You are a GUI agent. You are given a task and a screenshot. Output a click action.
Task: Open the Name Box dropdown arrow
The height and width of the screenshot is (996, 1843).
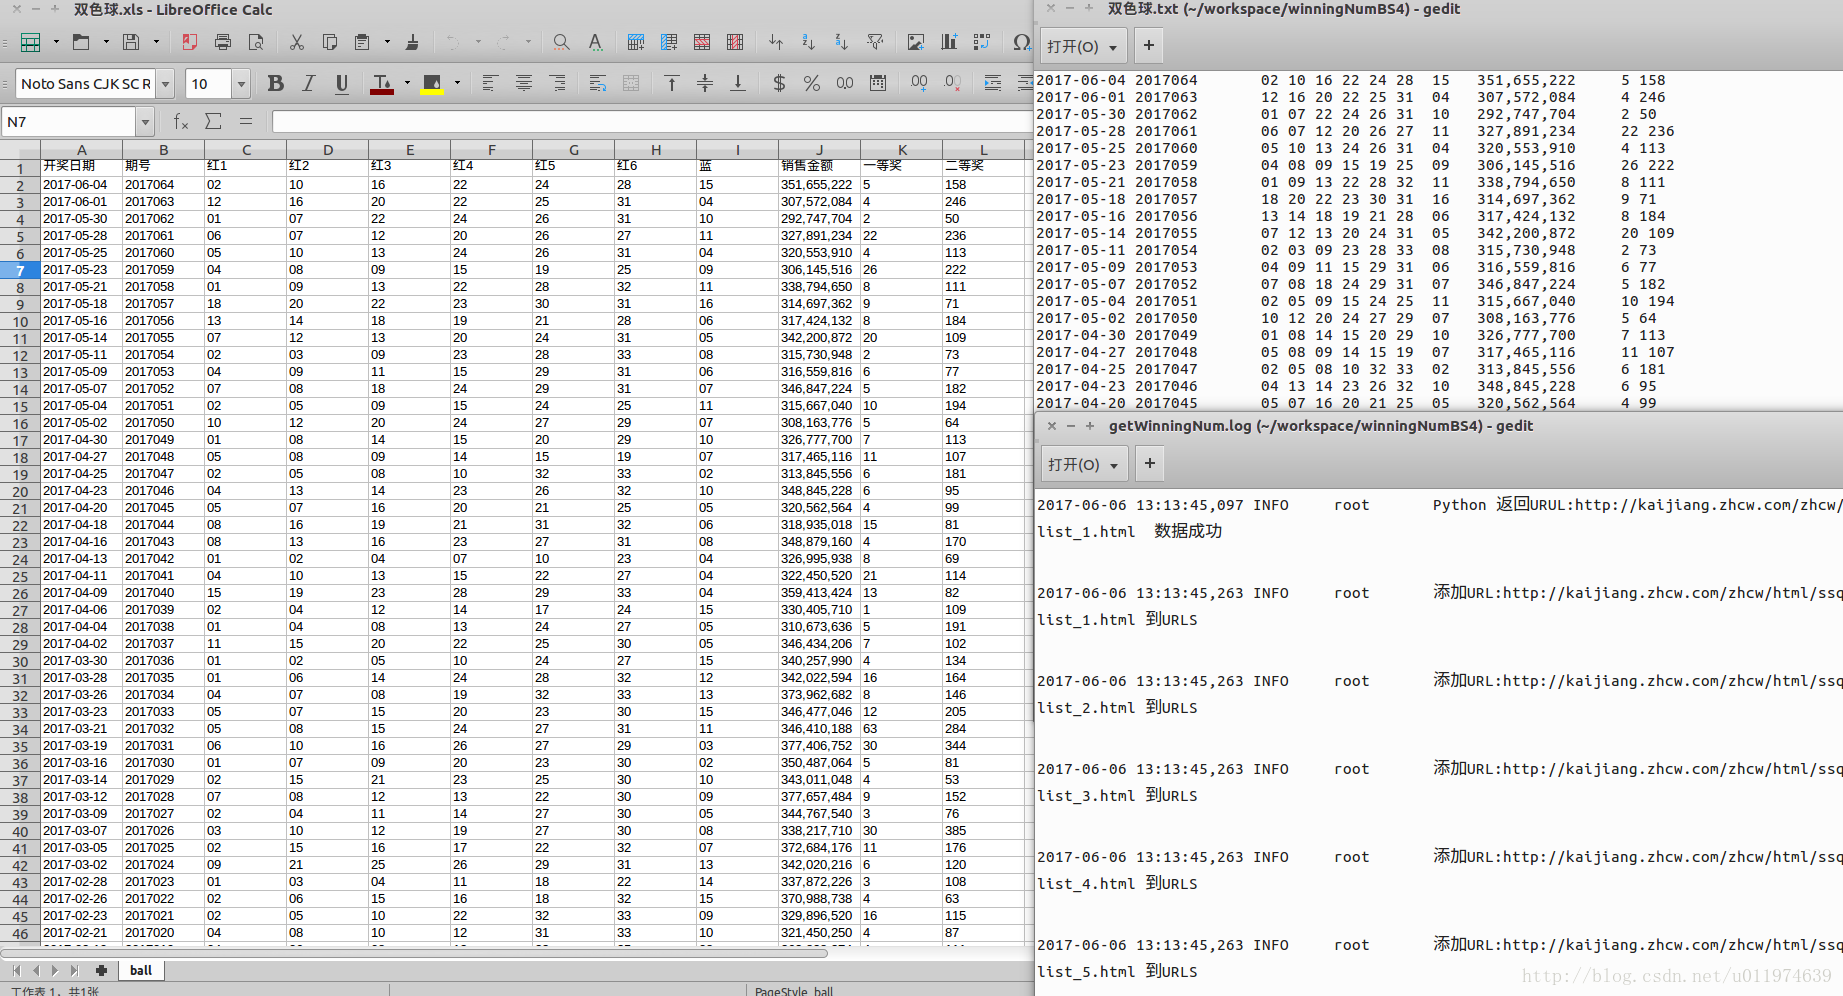coord(145,122)
